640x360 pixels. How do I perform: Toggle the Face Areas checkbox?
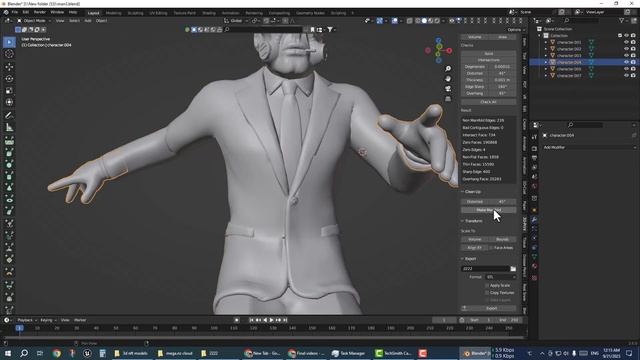click(x=491, y=248)
